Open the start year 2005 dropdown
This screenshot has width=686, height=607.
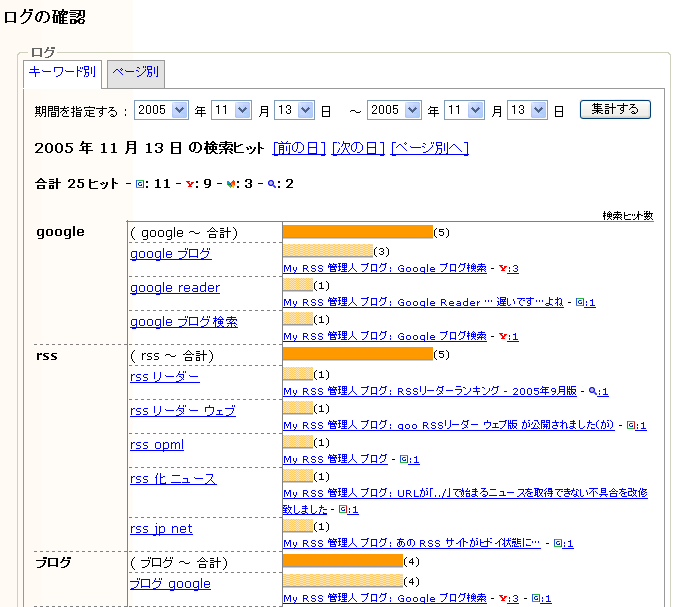coord(161,110)
